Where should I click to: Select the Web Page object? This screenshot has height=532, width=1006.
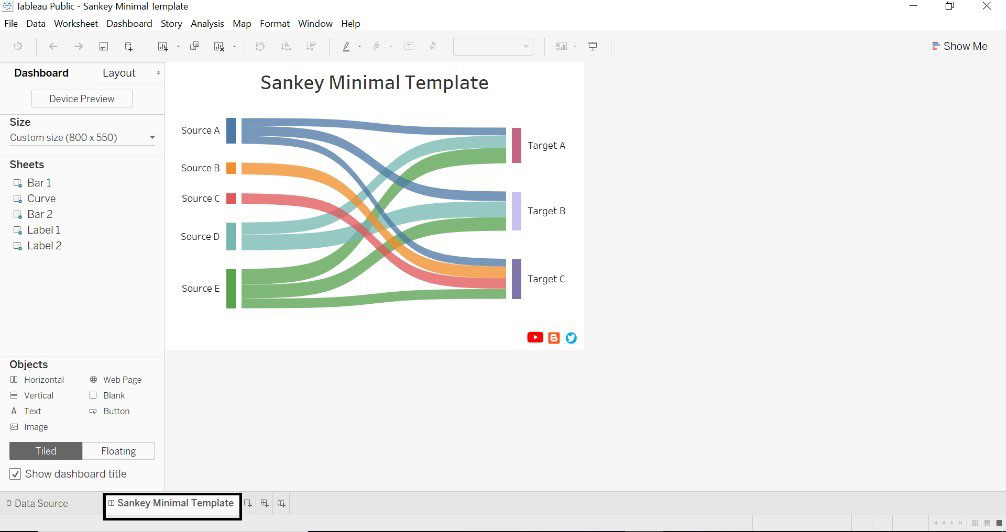[x=115, y=380]
